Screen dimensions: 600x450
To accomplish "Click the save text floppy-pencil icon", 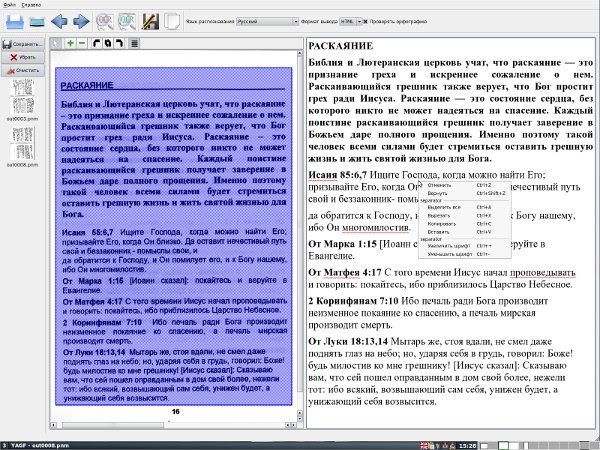I will 150,21.
